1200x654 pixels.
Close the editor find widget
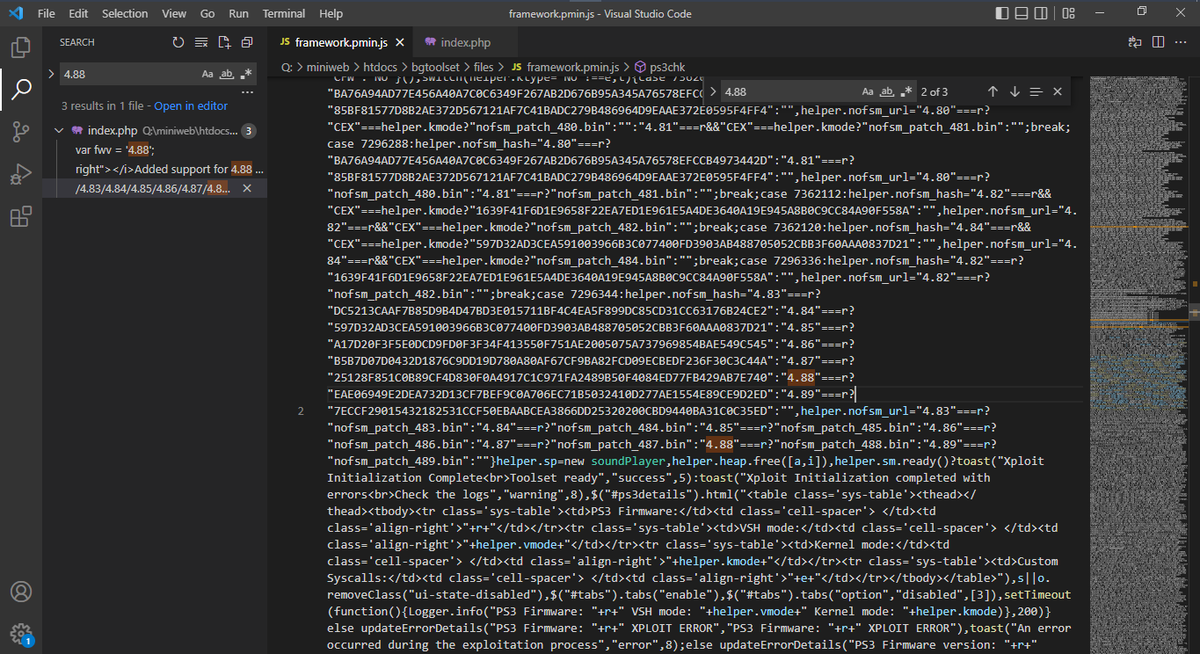pyautogui.click(x=1058, y=92)
